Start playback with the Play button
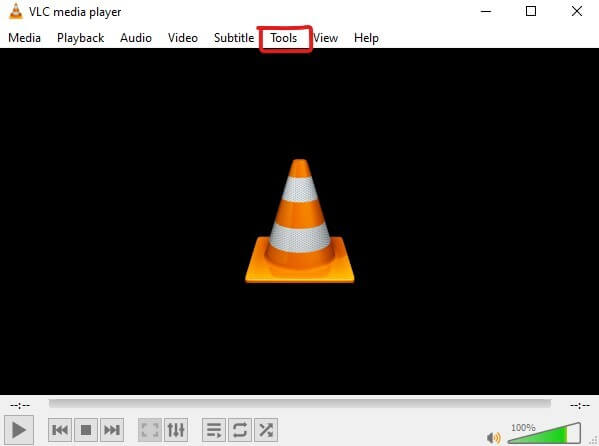 pos(19,430)
